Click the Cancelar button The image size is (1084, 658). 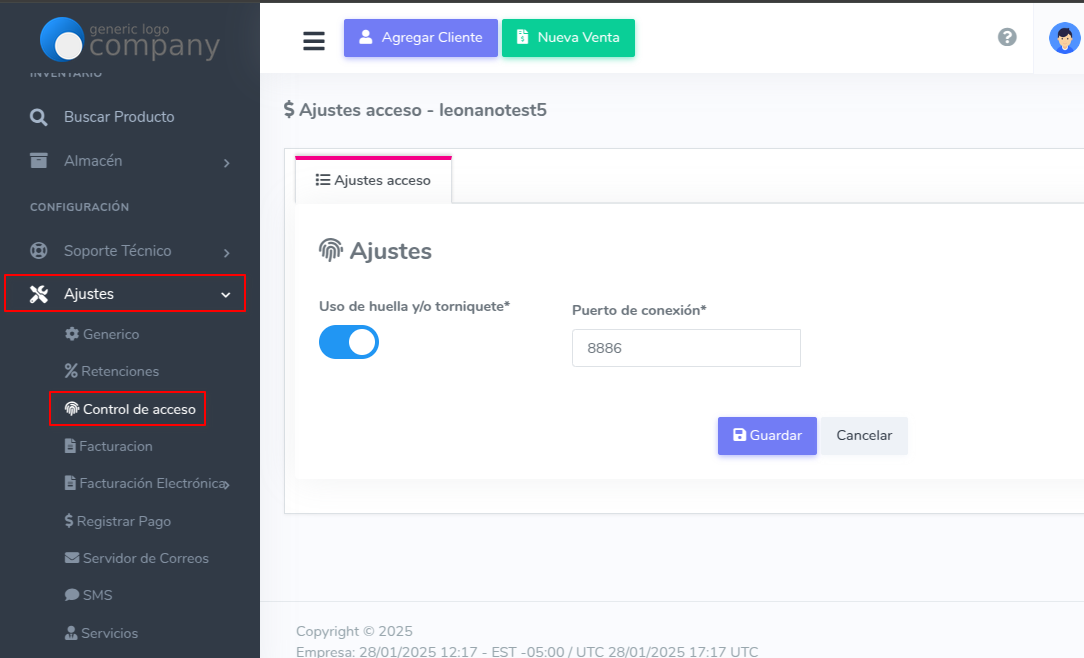(864, 436)
